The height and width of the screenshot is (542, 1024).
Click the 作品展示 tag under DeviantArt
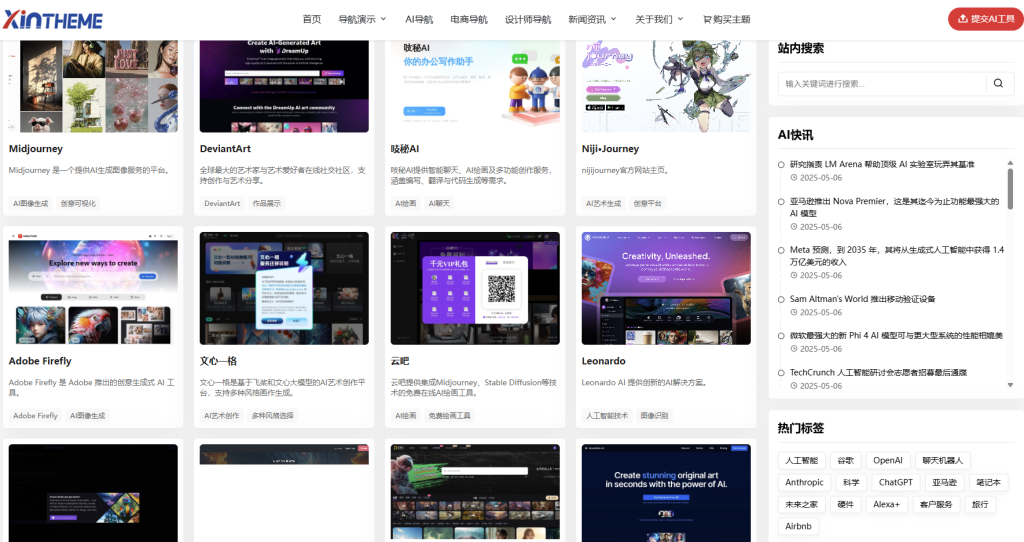click(x=267, y=203)
